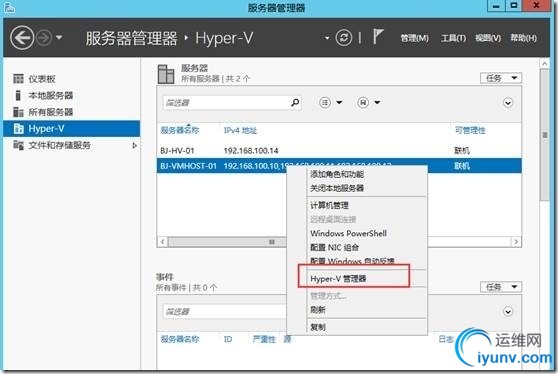Open the 任务 dropdown in events section

[x=501, y=287]
